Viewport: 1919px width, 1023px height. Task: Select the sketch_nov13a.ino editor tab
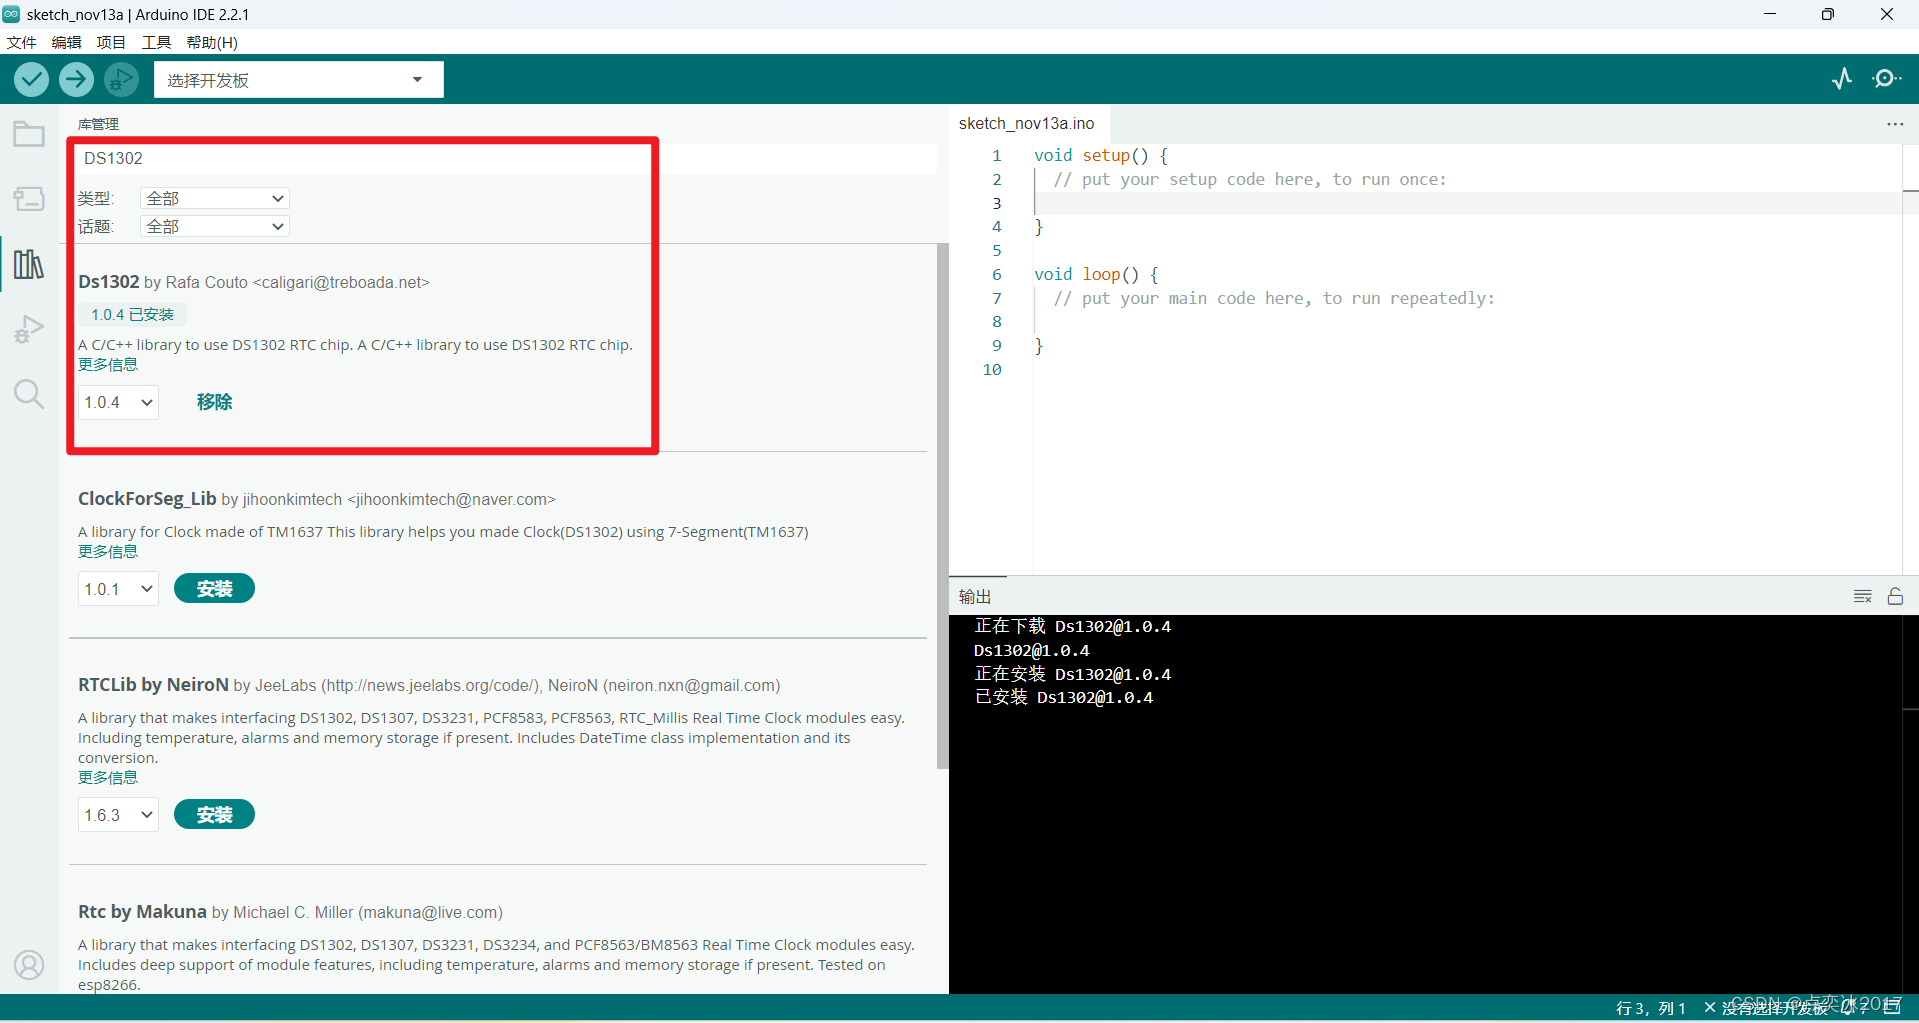[x=1027, y=124]
